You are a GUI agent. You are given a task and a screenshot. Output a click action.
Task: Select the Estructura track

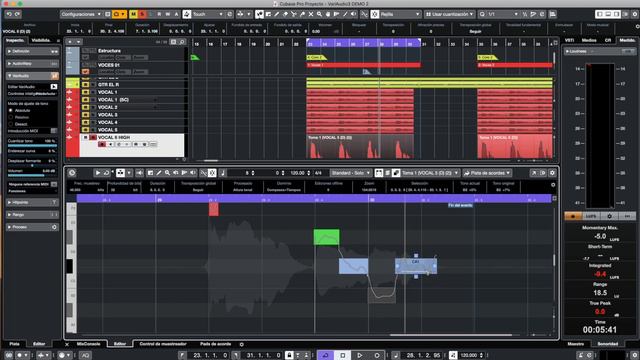(109, 51)
